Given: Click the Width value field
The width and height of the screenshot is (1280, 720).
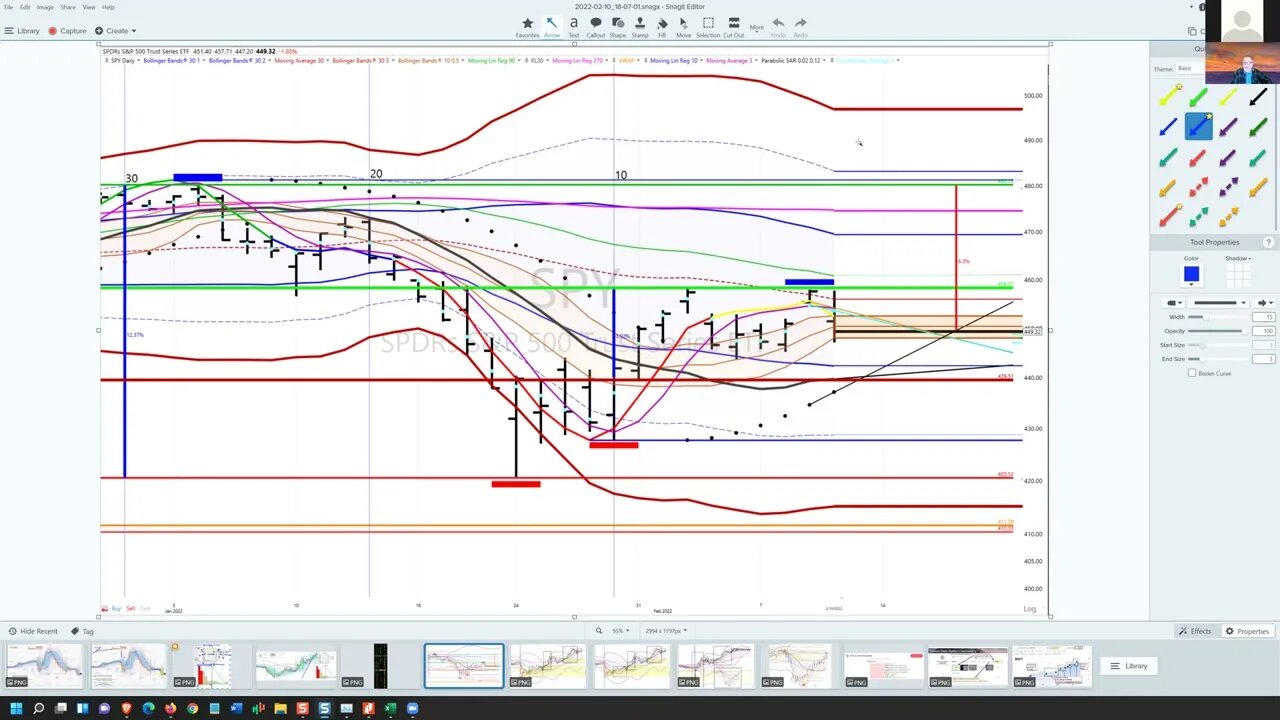Looking at the screenshot, I should [1265, 317].
